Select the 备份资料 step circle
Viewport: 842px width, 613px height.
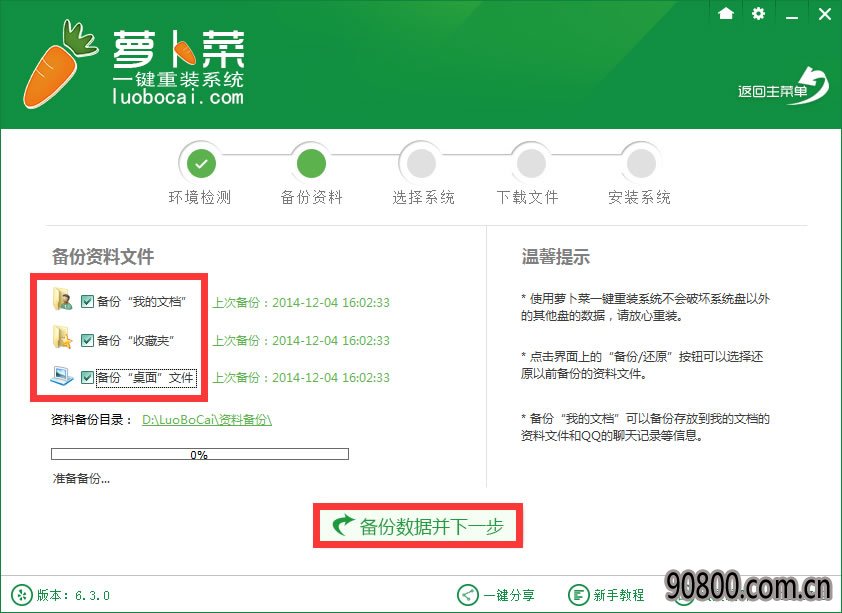pyautogui.click(x=311, y=163)
